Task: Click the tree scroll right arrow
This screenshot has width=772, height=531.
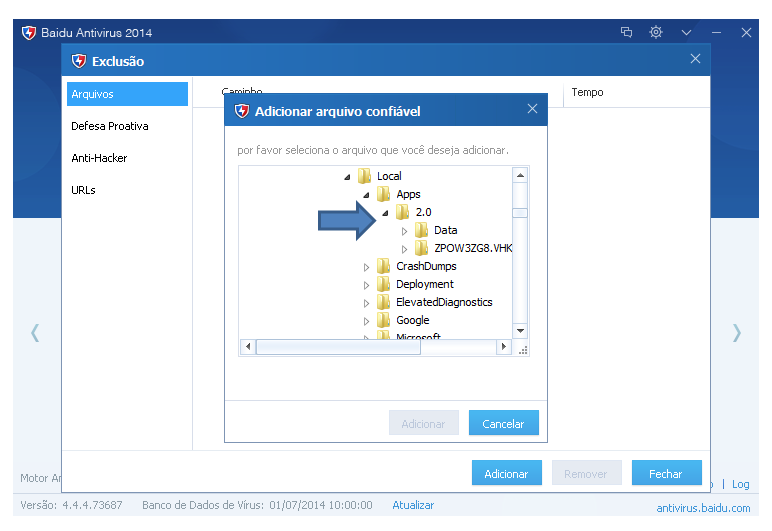Action: [x=503, y=346]
